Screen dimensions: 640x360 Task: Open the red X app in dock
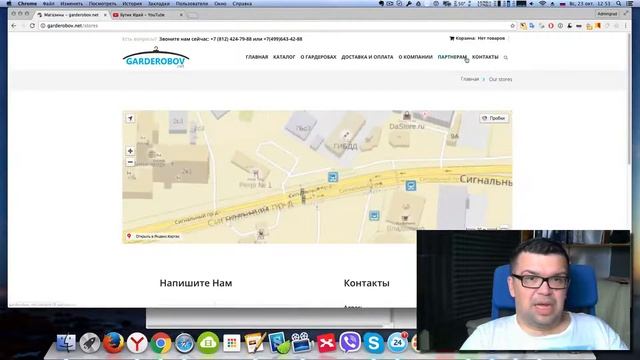[x=326, y=343]
